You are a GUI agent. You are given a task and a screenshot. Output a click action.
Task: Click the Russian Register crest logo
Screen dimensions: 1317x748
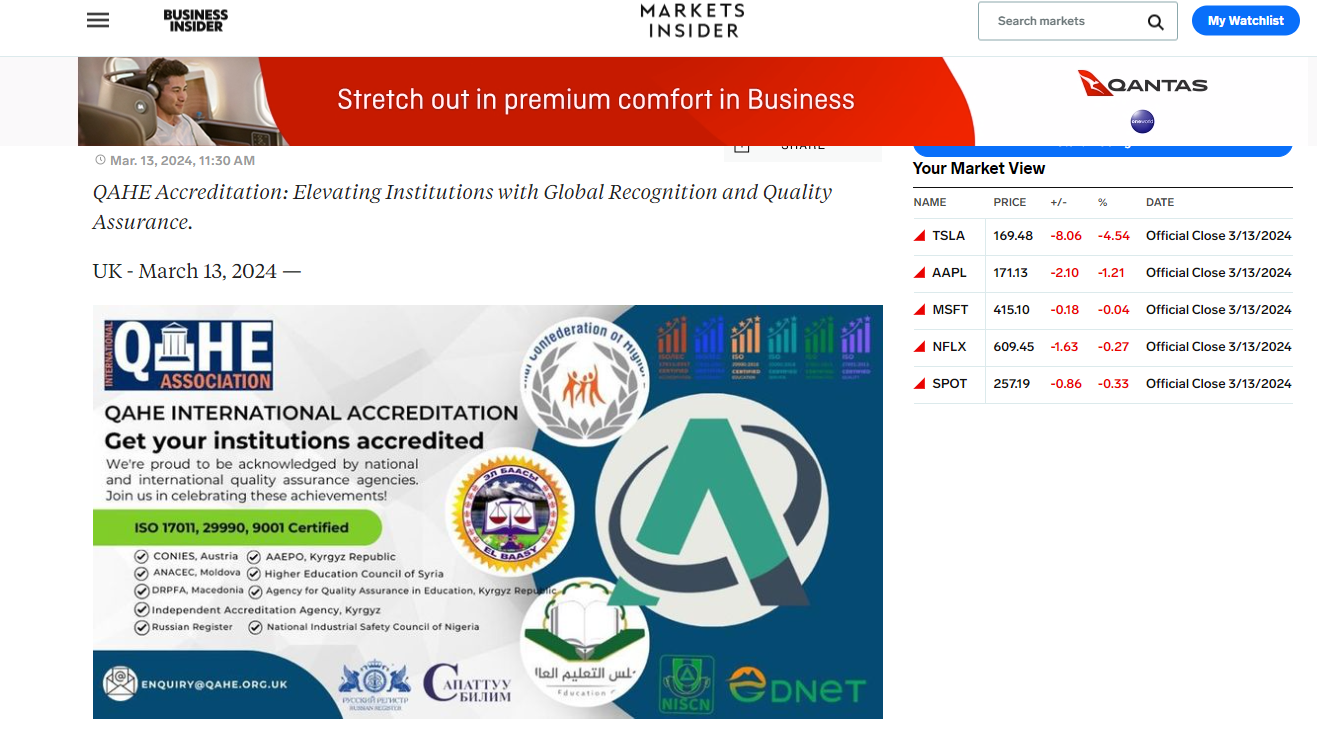point(375,684)
